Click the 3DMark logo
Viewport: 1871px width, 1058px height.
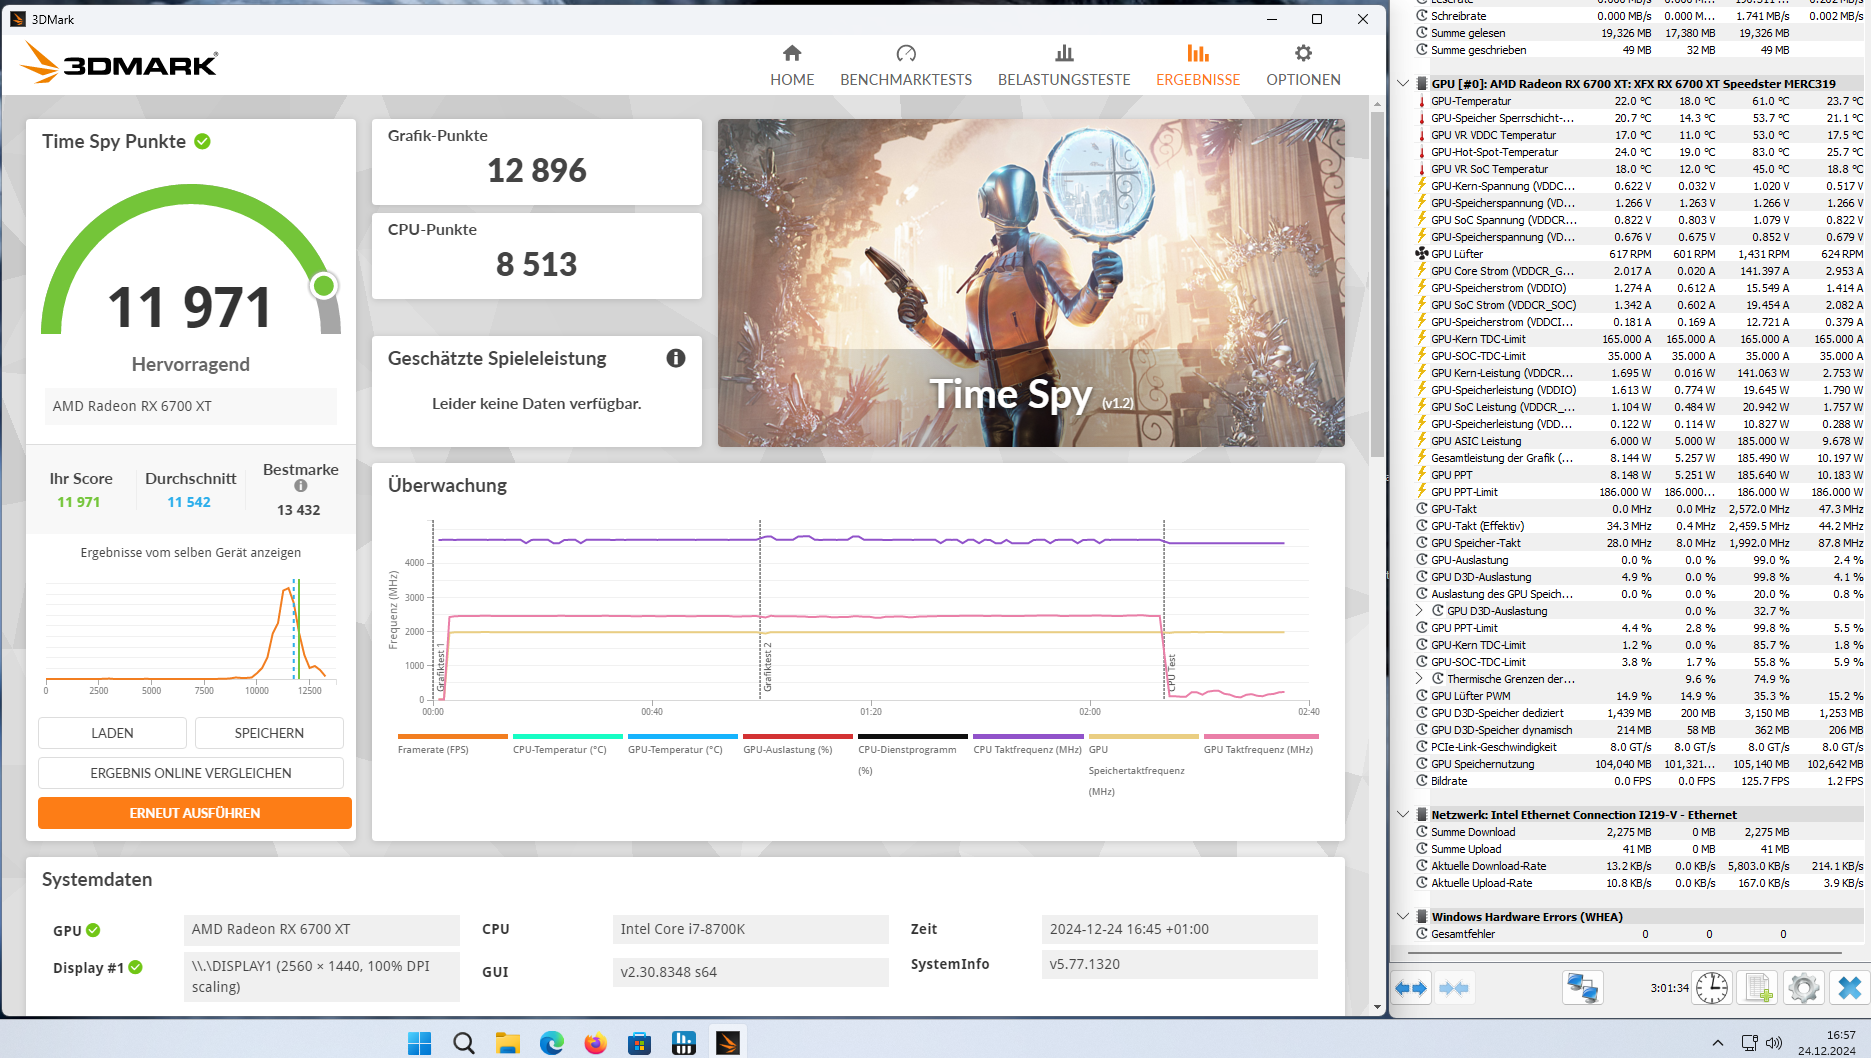pos(119,63)
